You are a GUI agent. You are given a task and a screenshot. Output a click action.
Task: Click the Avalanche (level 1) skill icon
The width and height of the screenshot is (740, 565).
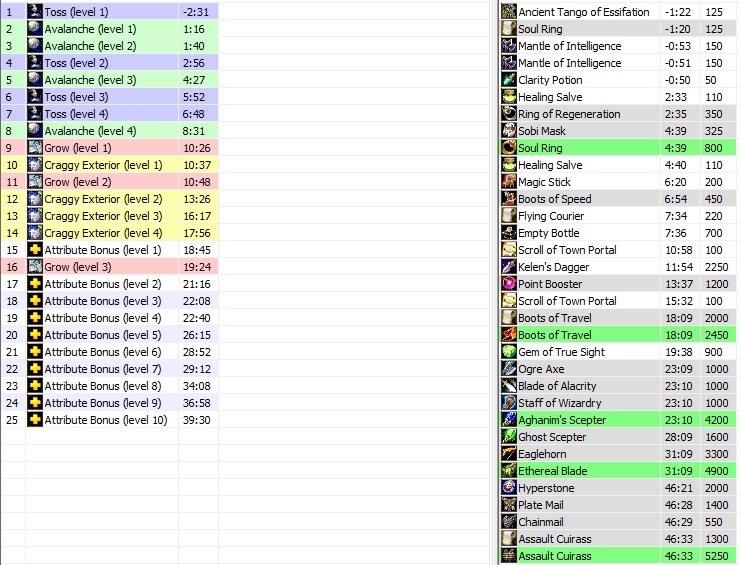click(35, 28)
